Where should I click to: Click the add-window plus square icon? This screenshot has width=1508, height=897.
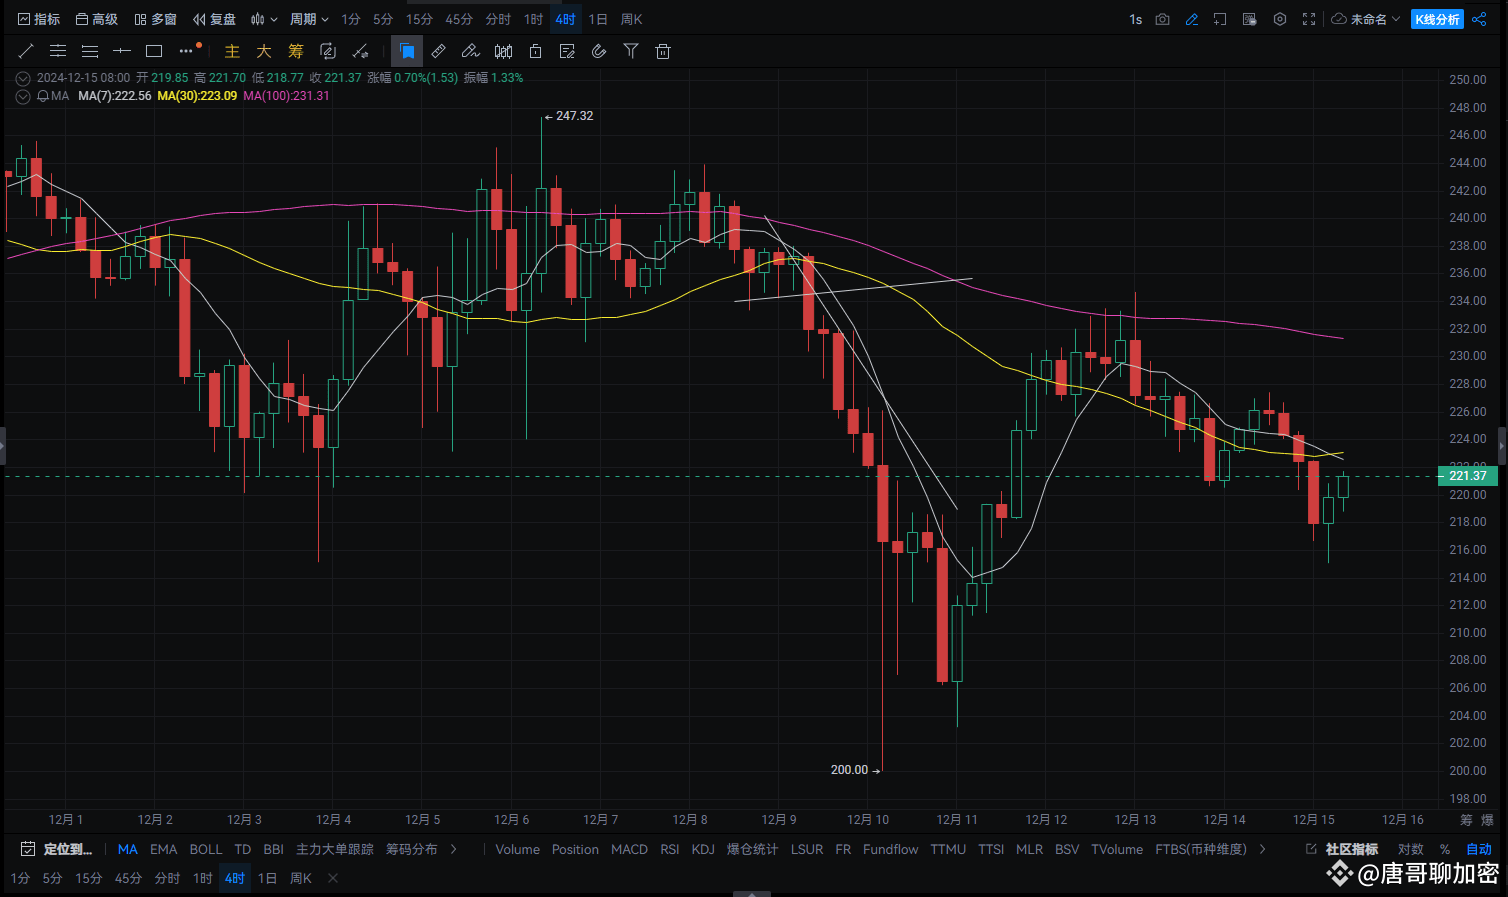point(1220,19)
